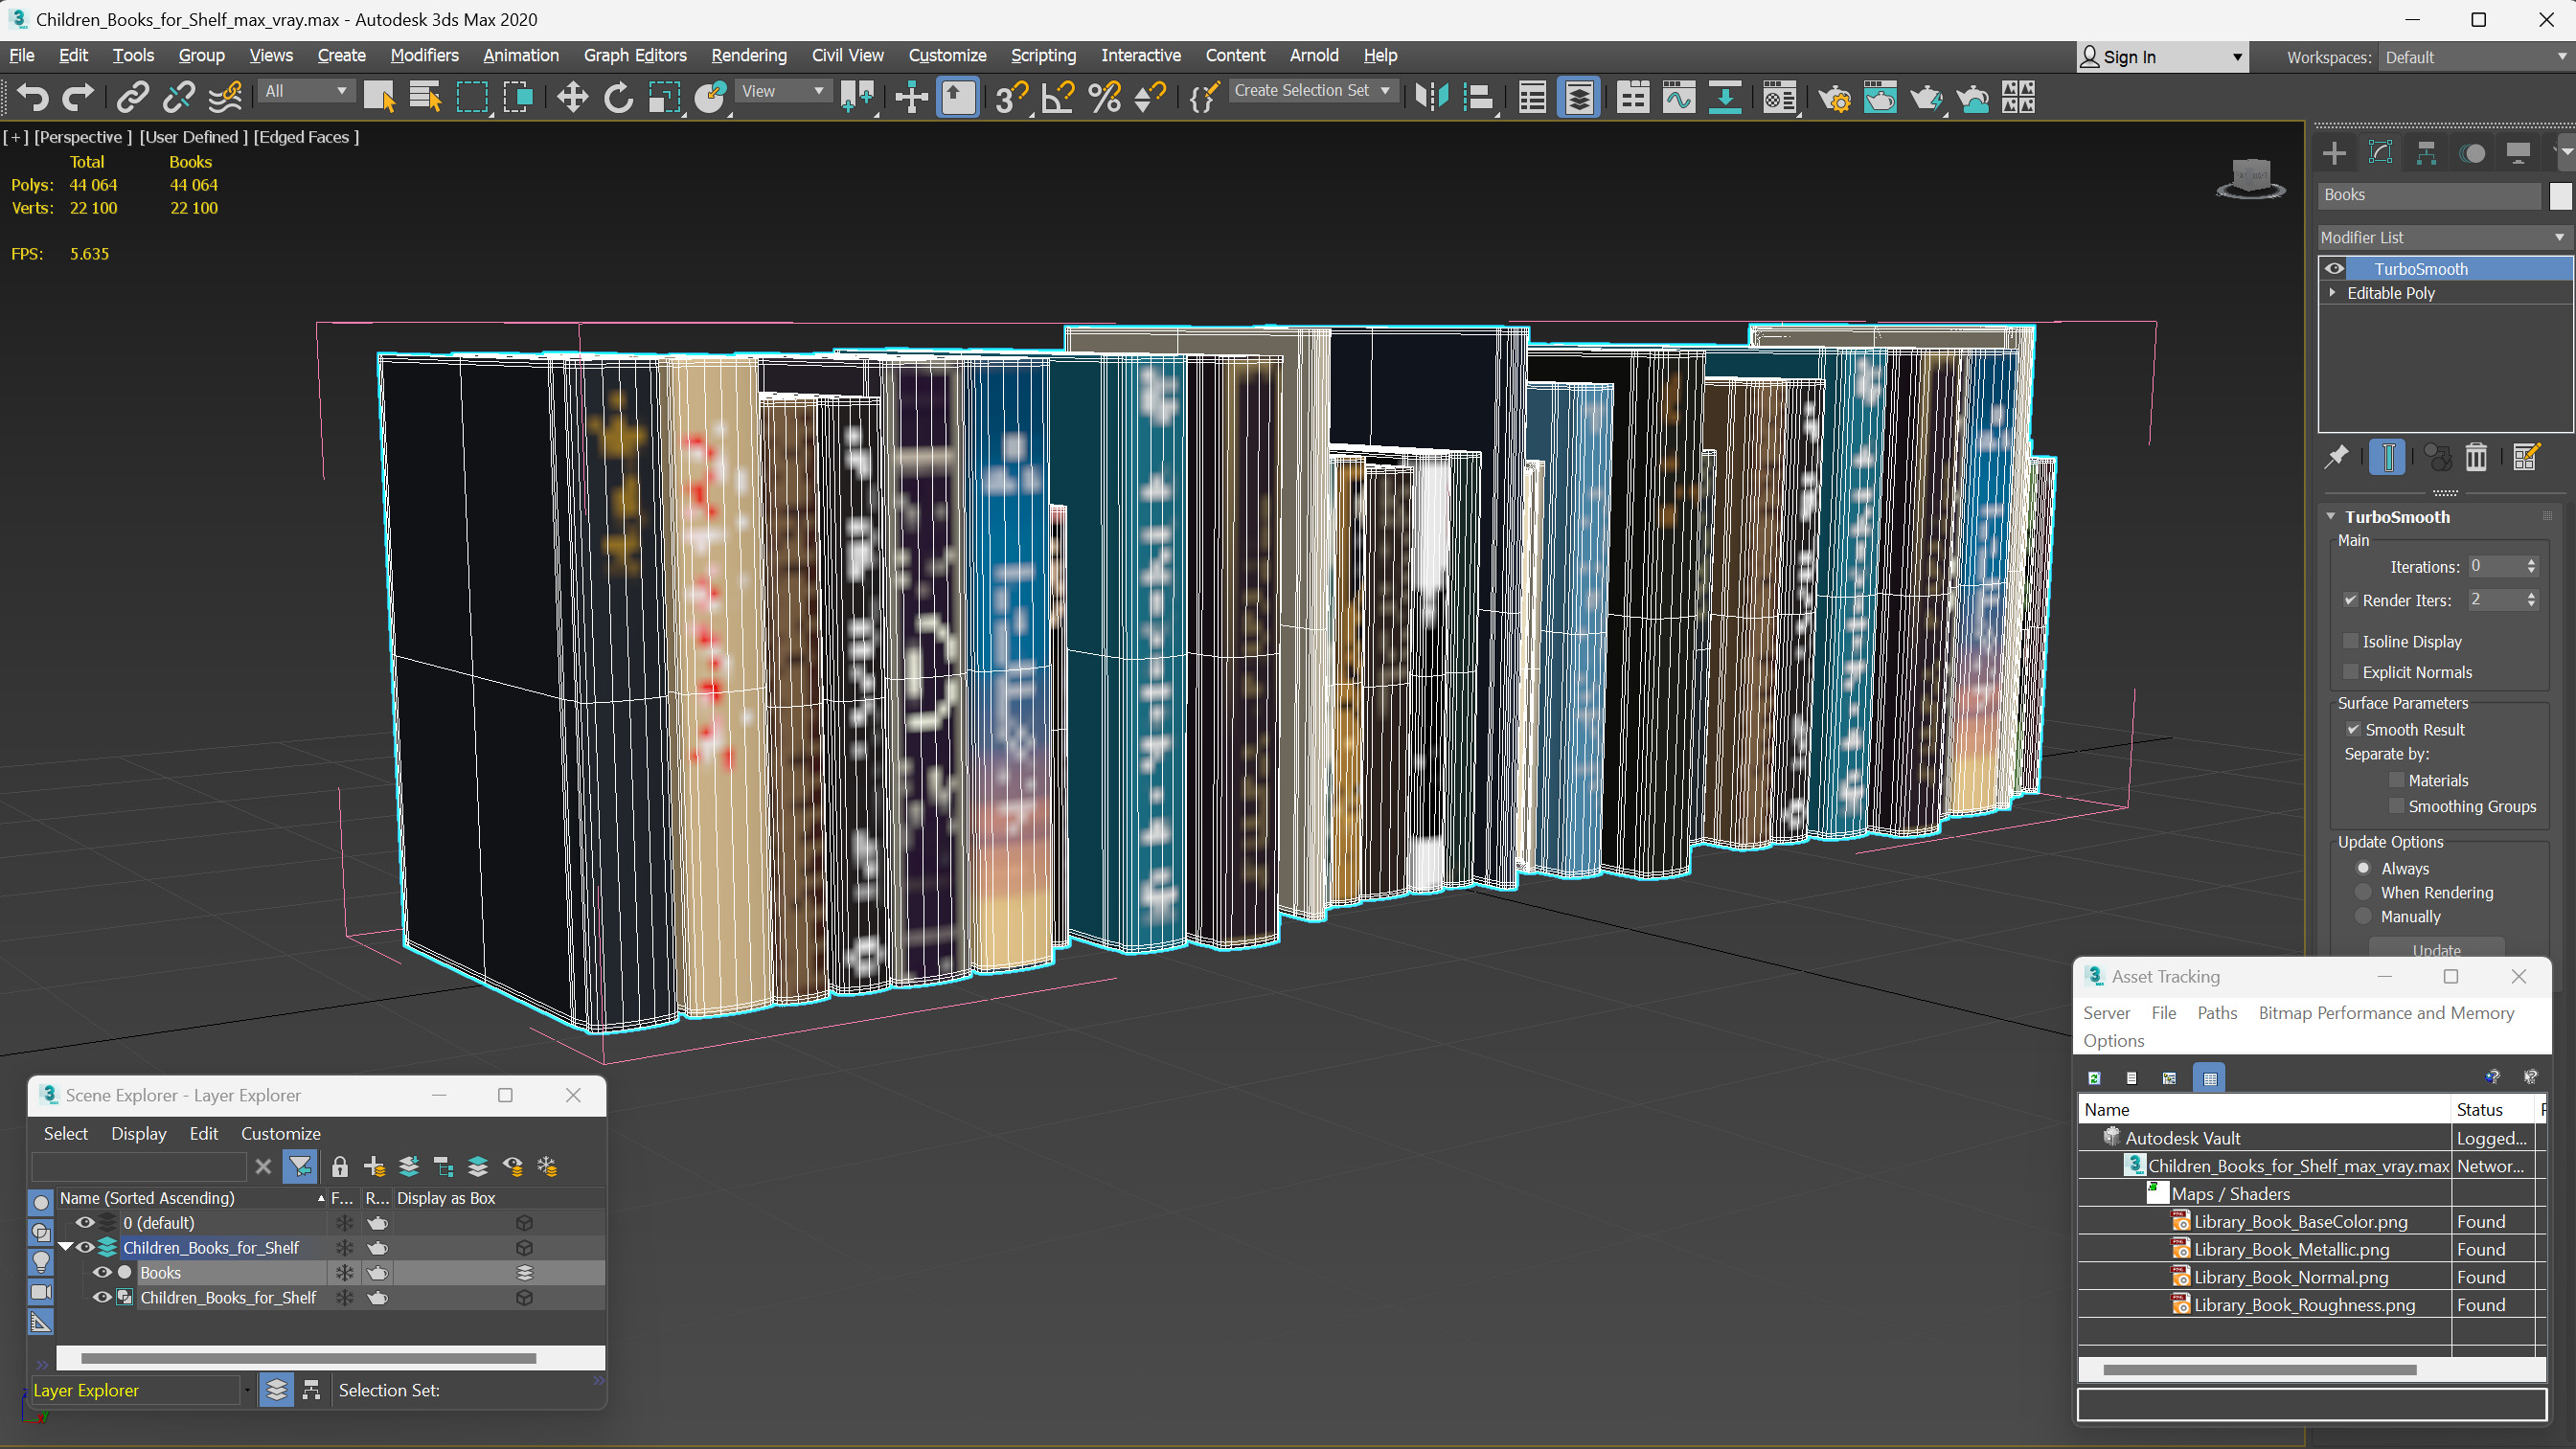Hide the Books object eye icon
Image resolution: width=2576 pixels, height=1449 pixels.
click(x=102, y=1272)
